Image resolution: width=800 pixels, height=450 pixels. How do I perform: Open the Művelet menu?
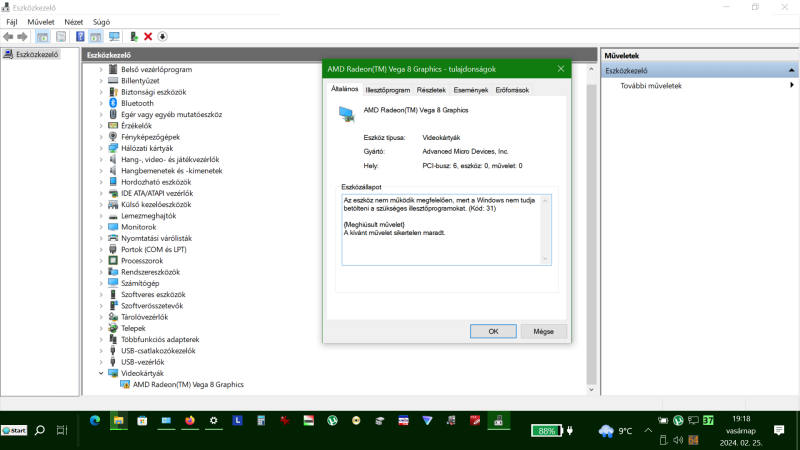click(x=41, y=22)
